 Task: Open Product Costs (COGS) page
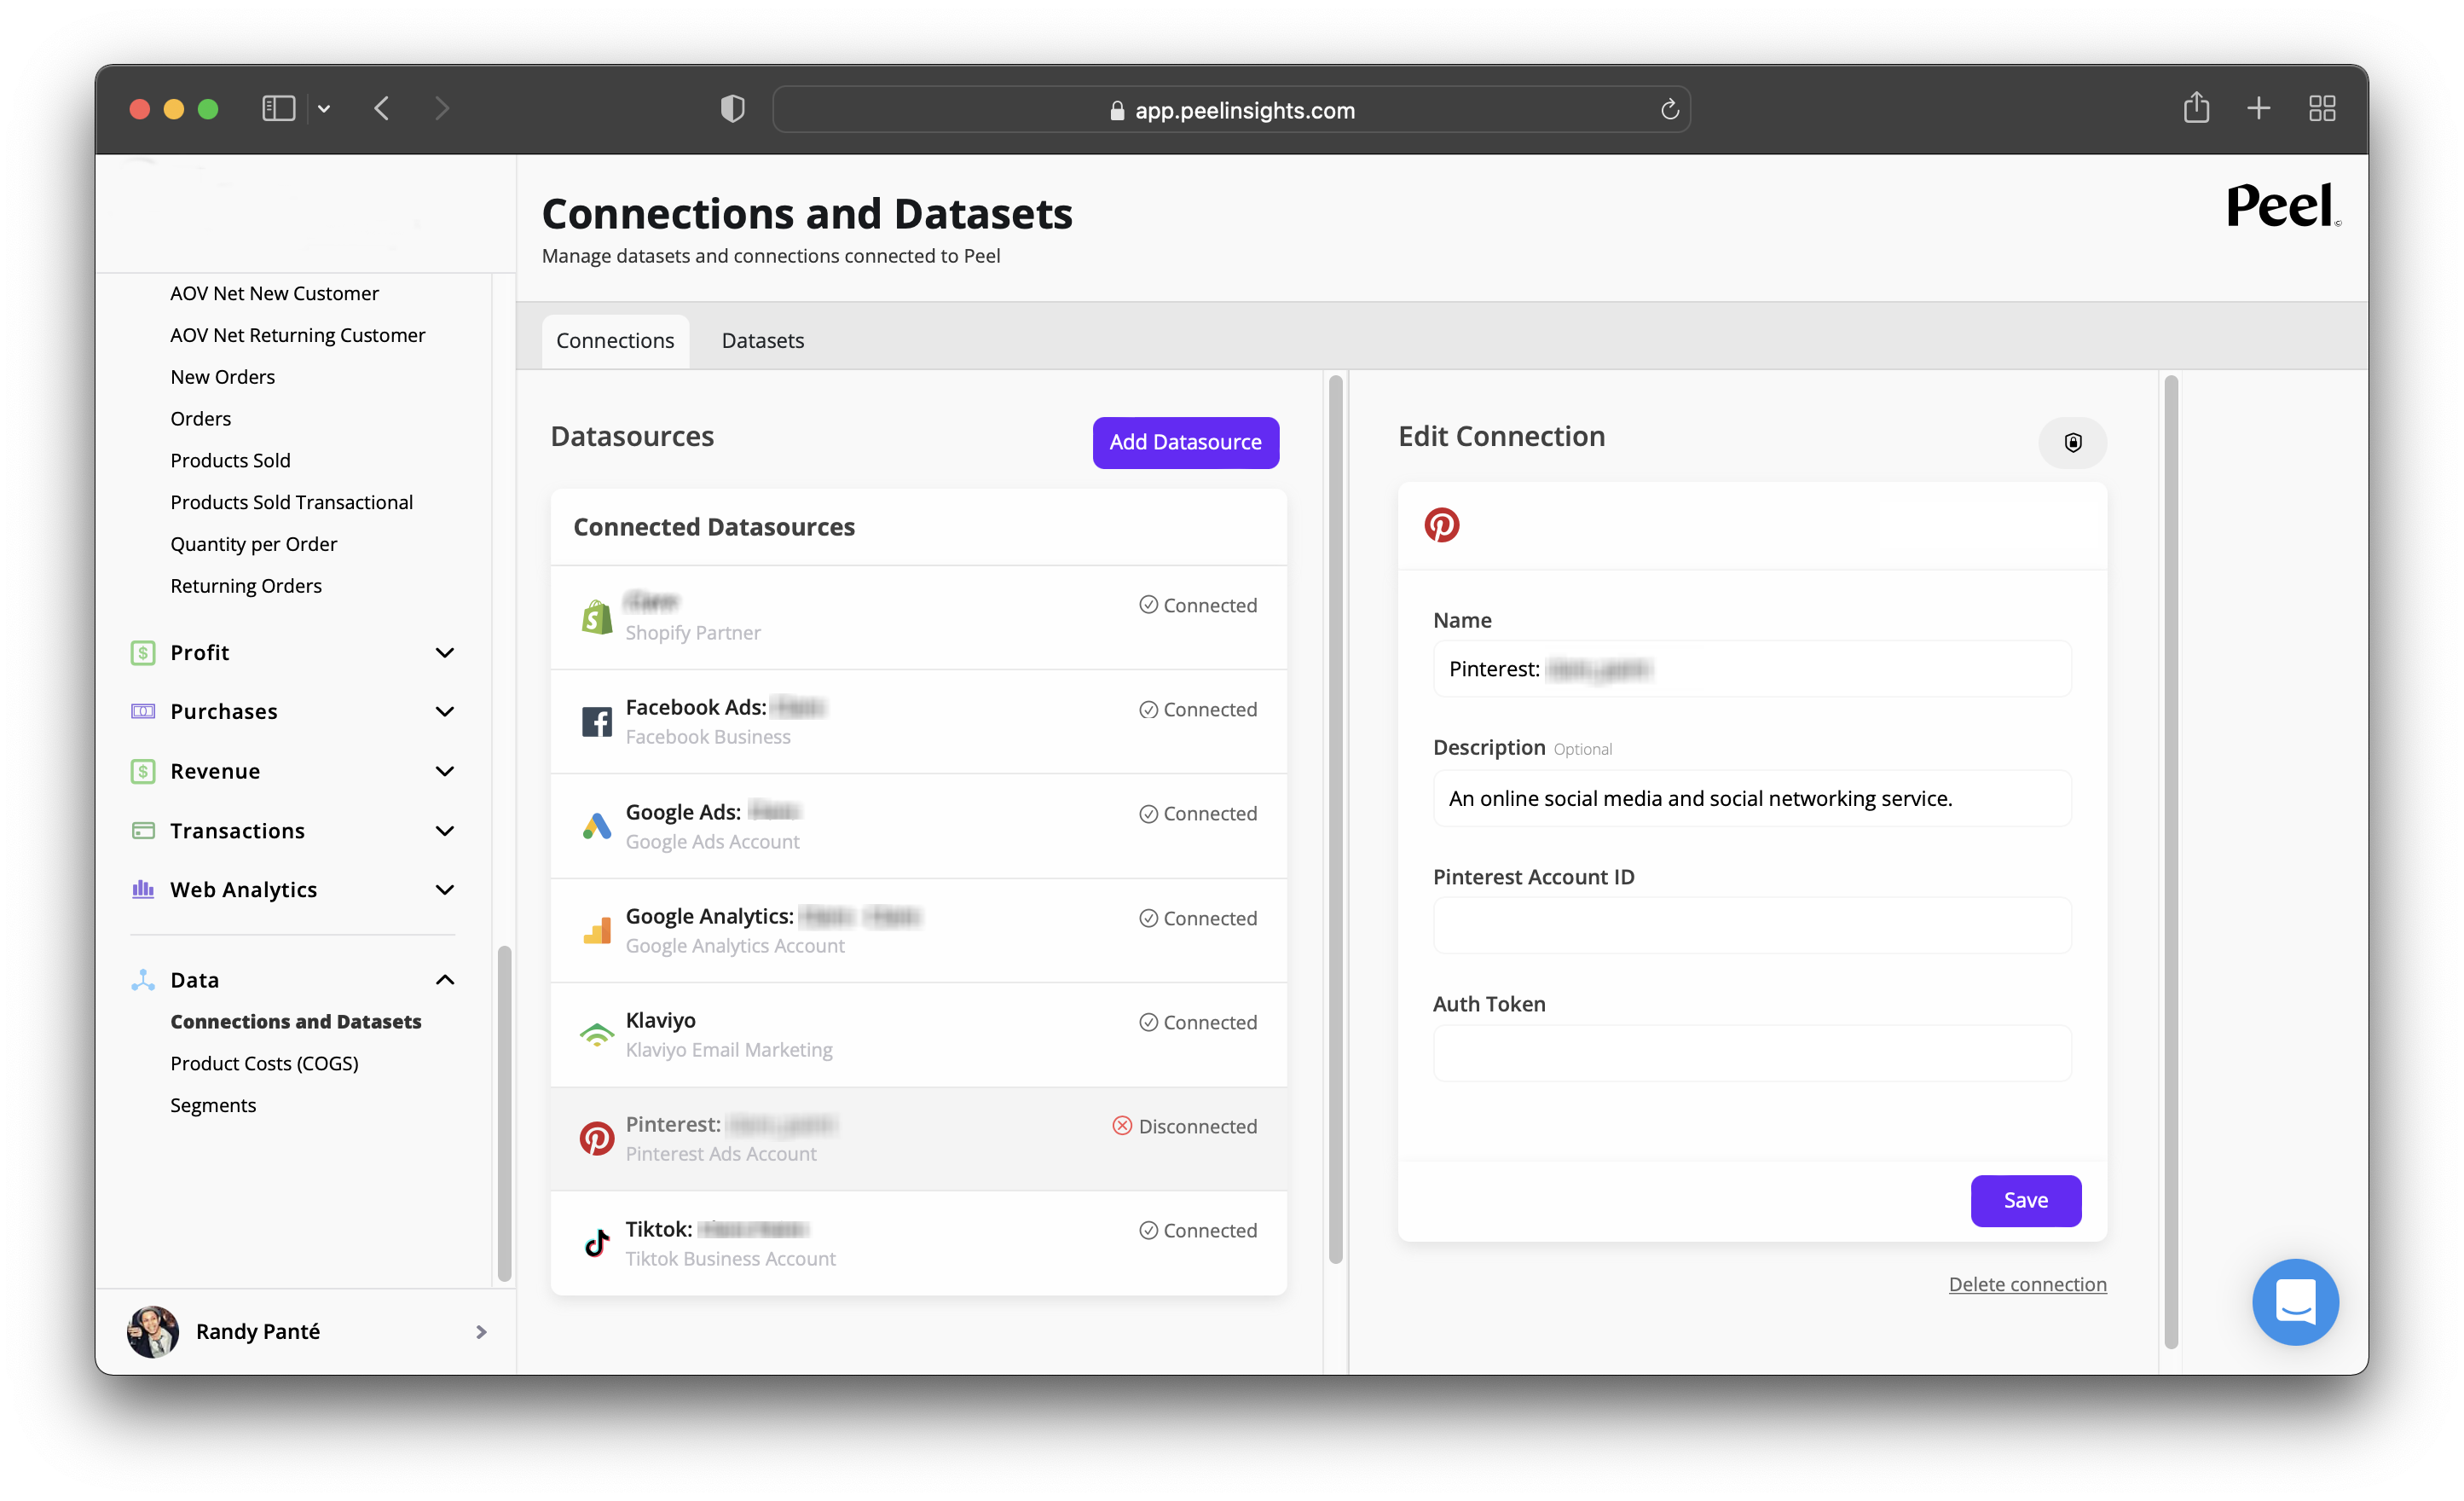pyautogui.click(x=264, y=1063)
